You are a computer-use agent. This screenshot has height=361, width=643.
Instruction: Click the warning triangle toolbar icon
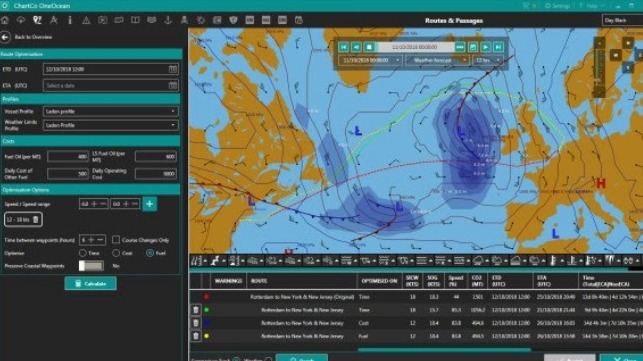tap(86, 20)
